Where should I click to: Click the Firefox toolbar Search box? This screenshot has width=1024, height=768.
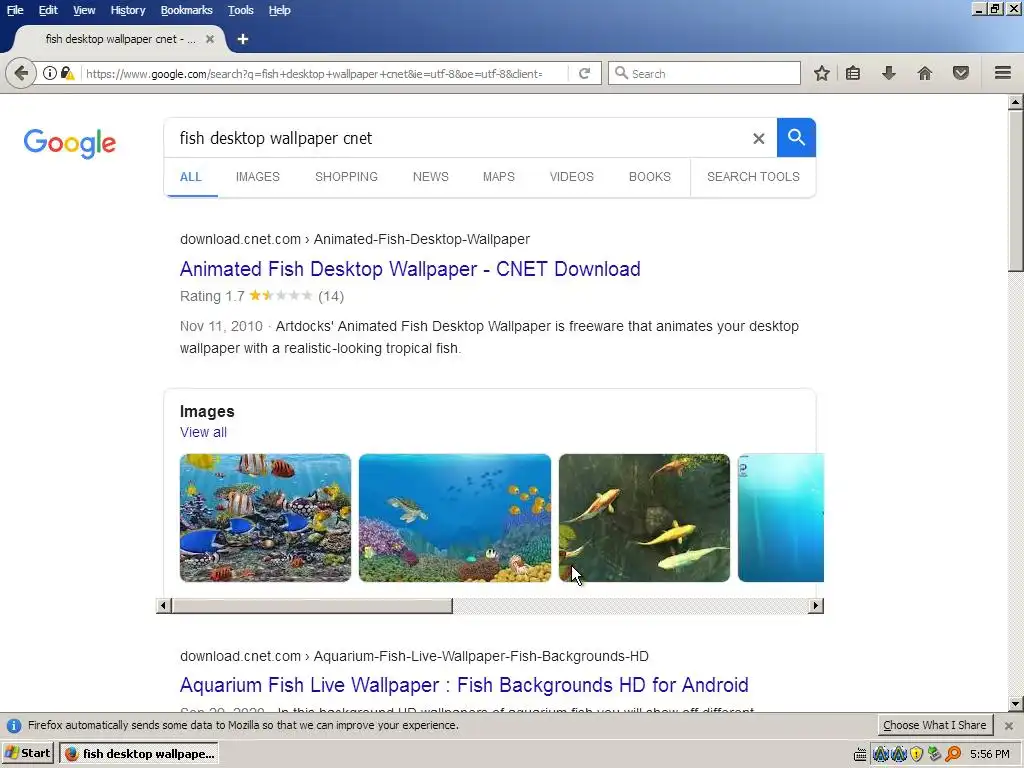coord(704,73)
